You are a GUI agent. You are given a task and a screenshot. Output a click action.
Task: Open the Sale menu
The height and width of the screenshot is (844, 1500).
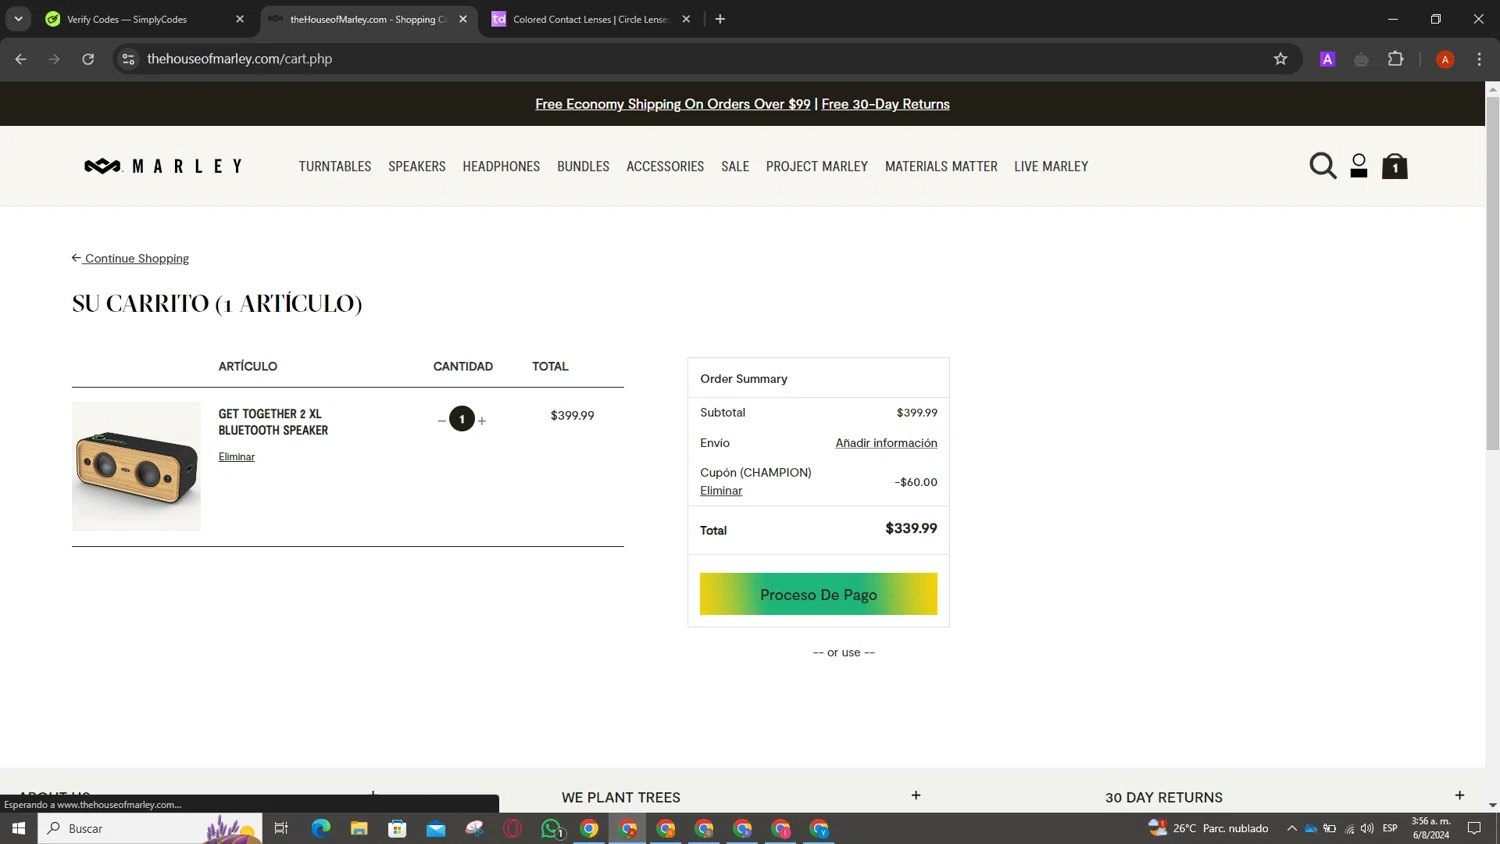point(735,167)
